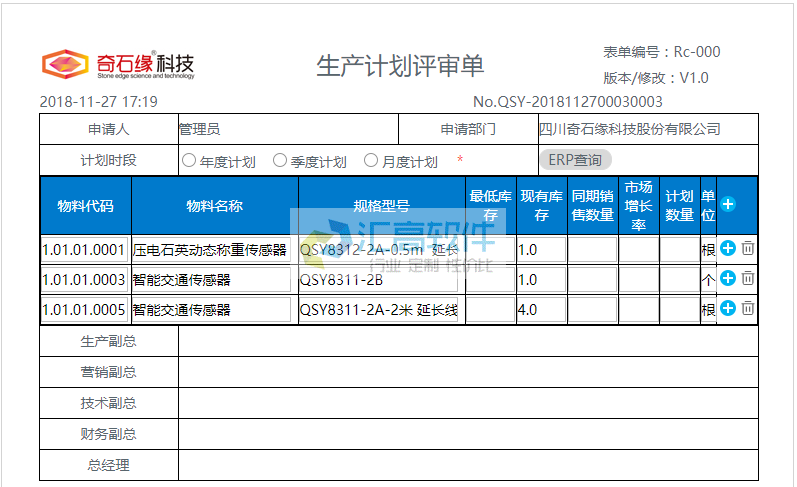Click the 规格型号 field containing QSY8311-2B
Viewport: 797px width, 487px height.
(380, 280)
